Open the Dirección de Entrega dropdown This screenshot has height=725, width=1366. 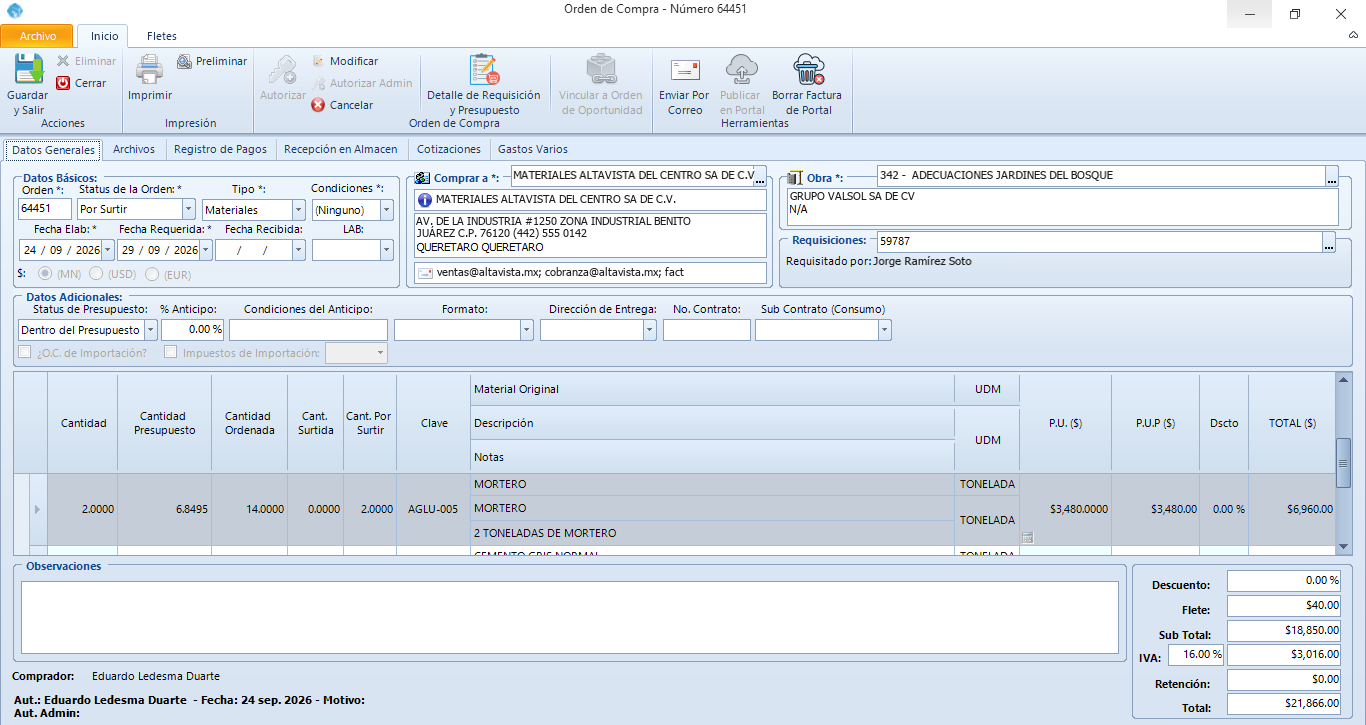pyautogui.click(x=649, y=330)
